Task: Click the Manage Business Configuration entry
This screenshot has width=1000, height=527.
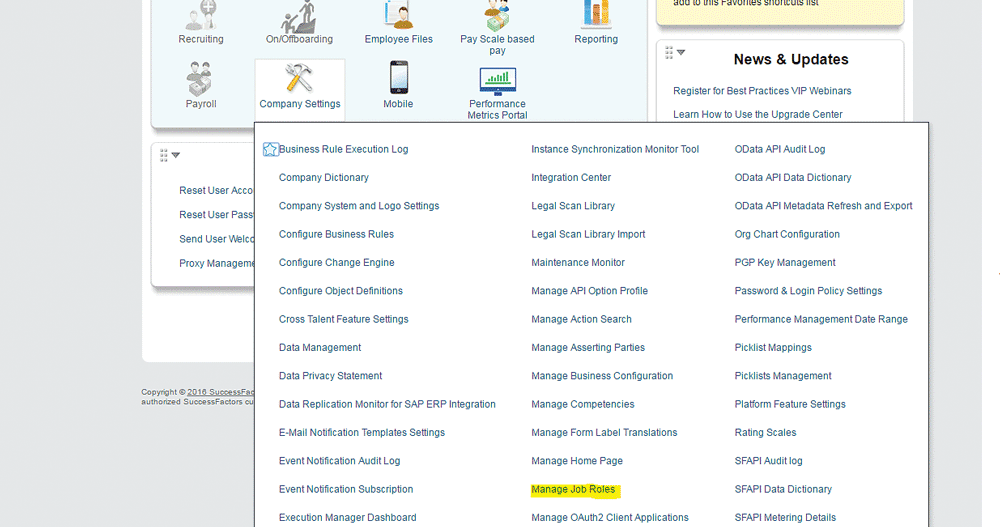Action: pos(602,376)
